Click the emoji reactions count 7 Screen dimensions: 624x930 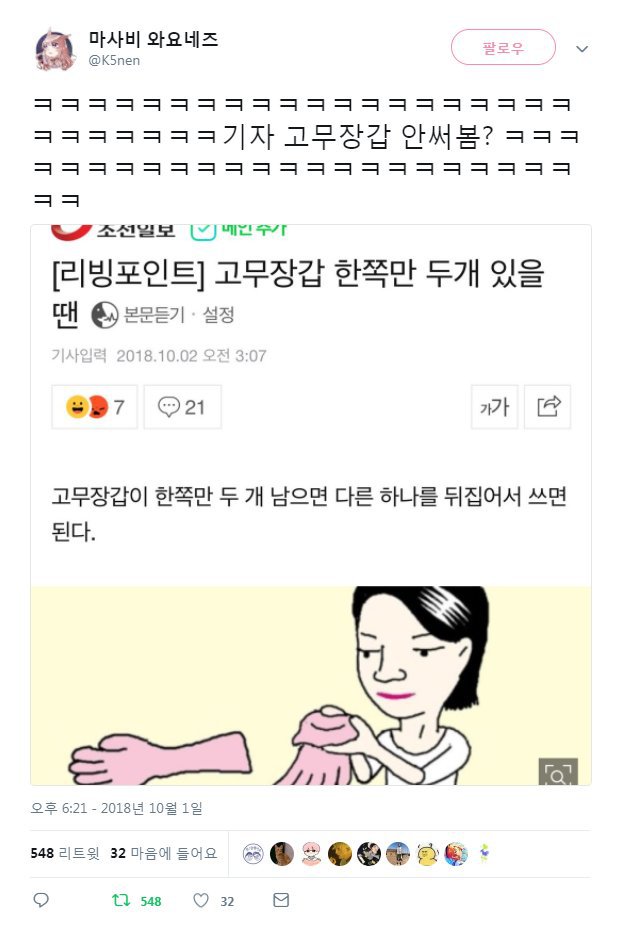tap(94, 407)
